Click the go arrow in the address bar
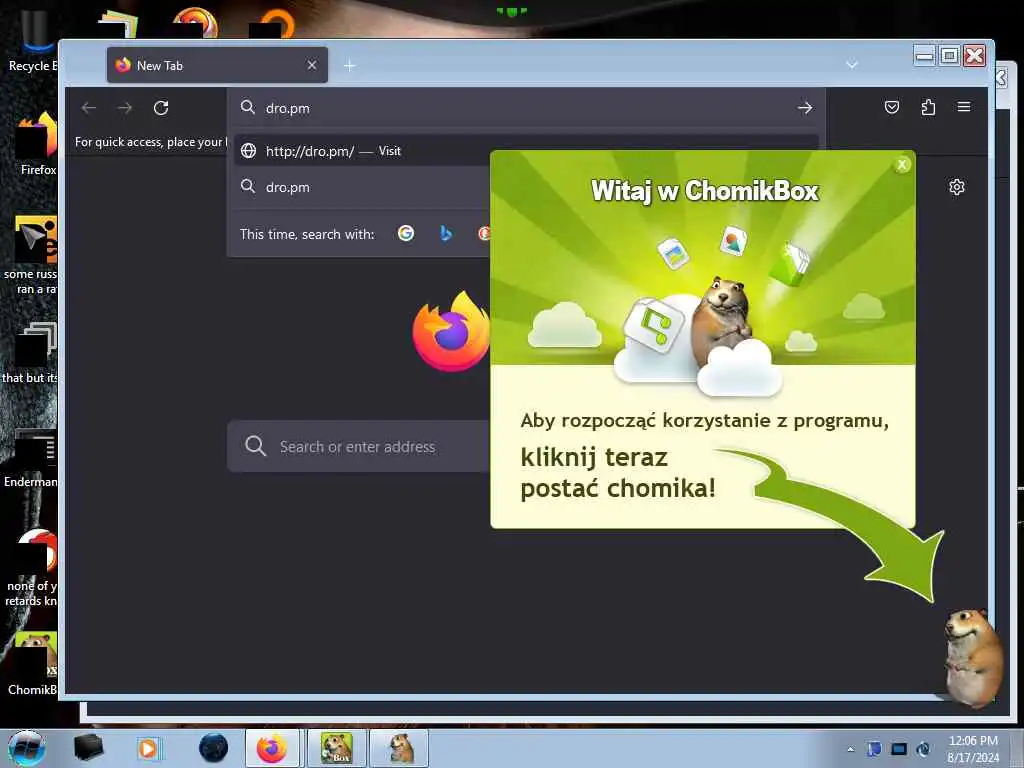The height and width of the screenshot is (768, 1024). tap(805, 108)
